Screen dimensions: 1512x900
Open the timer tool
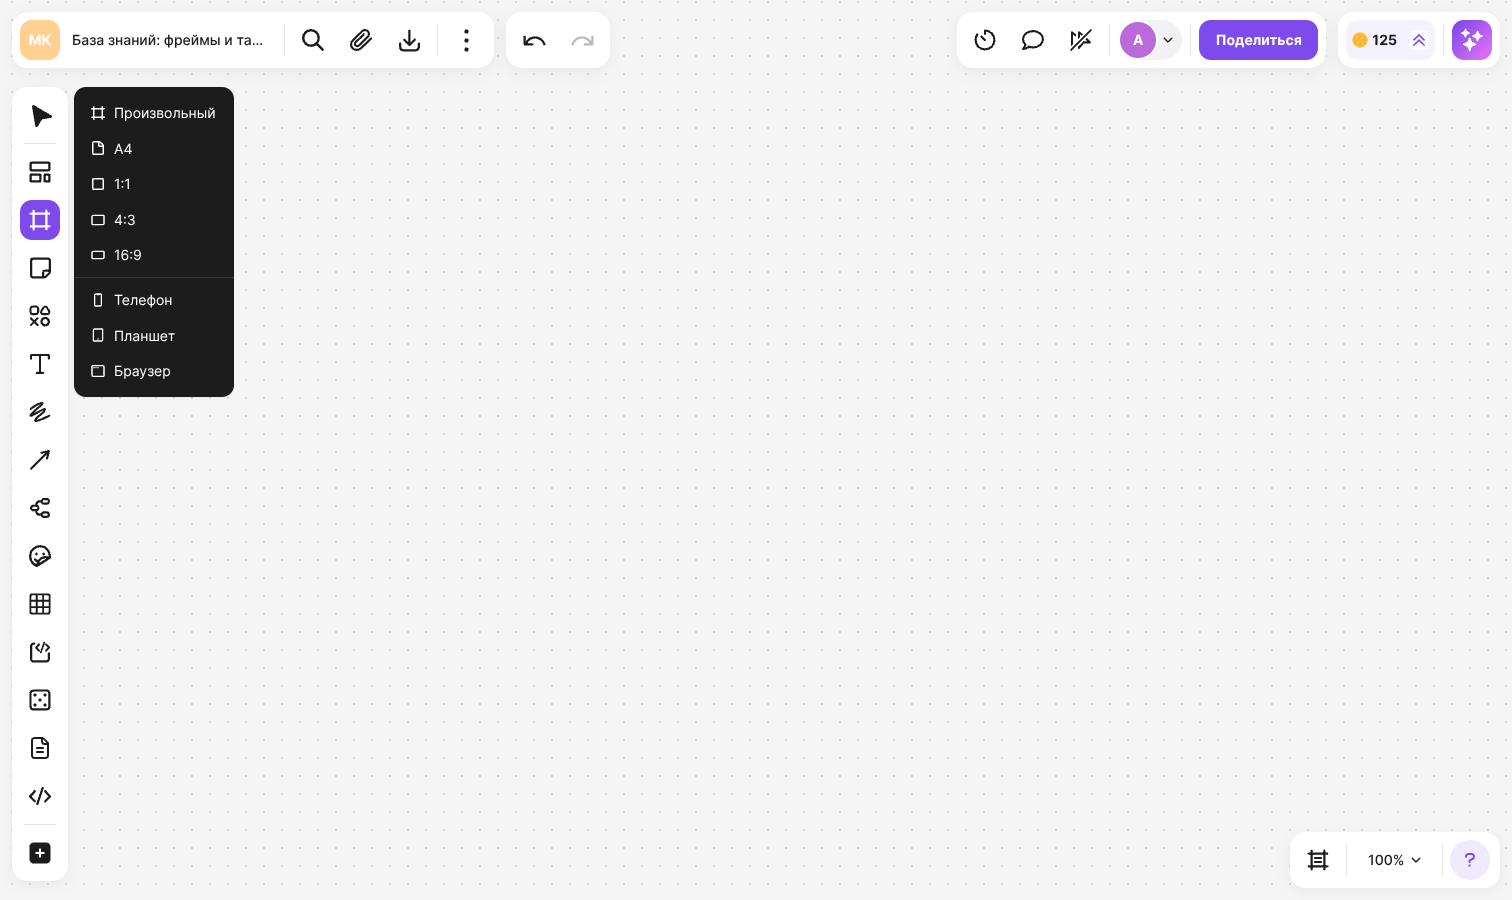(x=985, y=40)
